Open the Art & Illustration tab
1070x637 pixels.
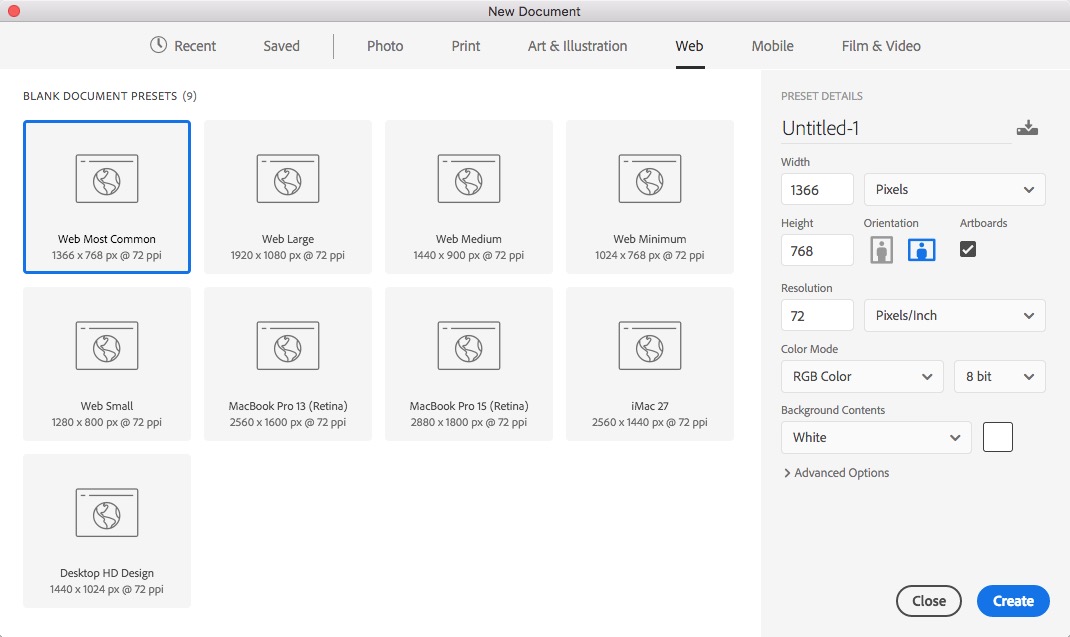tap(577, 46)
